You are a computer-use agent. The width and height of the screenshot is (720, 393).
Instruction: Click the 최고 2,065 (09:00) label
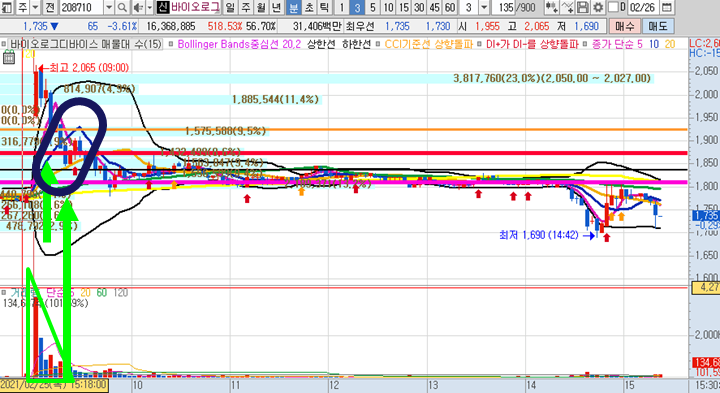click(x=89, y=68)
